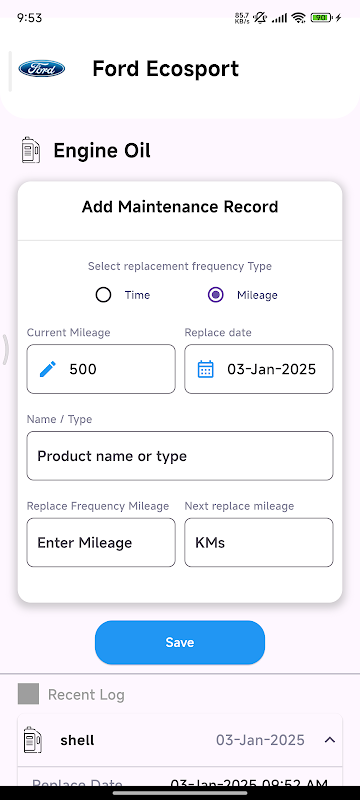Tap the shell log entry row
Image resolution: width=360 pixels, height=800 pixels.
(x=180, y=740)
